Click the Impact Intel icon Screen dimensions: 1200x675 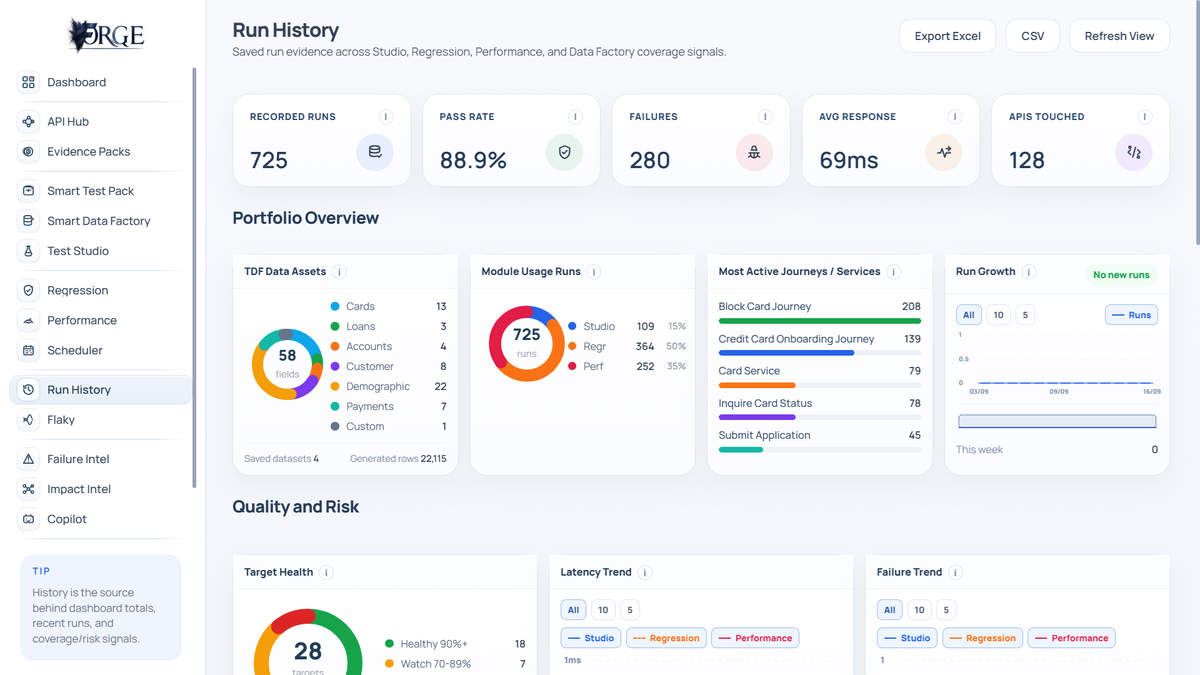pos(28,489)
